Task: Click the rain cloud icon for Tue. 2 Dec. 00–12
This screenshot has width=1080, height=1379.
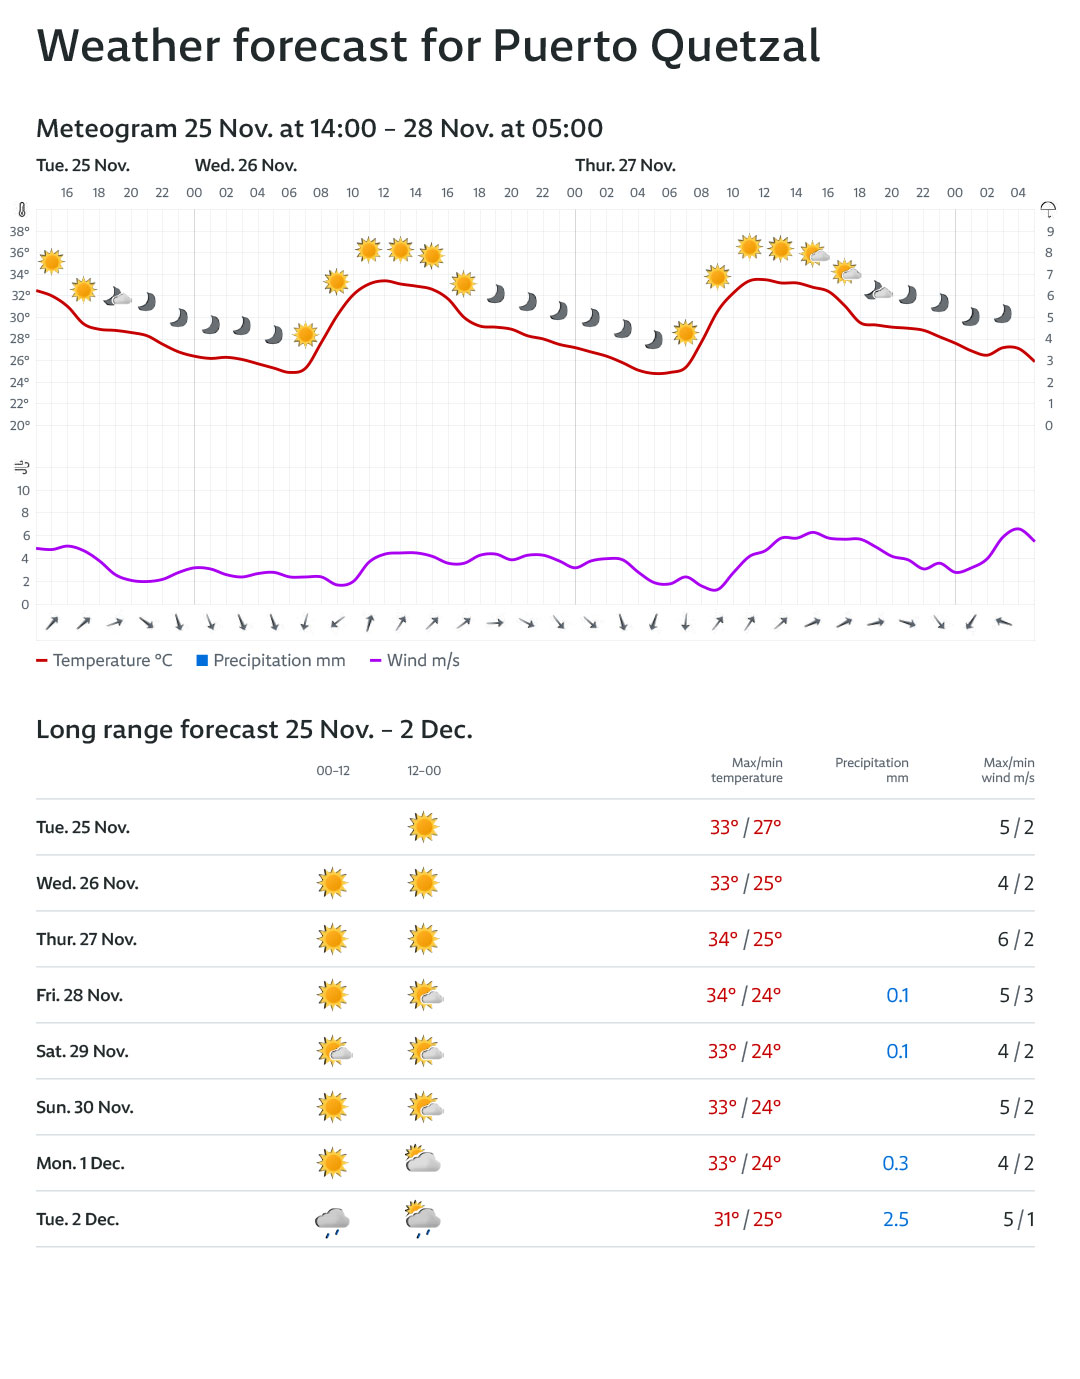Action: coord(332,1220)
